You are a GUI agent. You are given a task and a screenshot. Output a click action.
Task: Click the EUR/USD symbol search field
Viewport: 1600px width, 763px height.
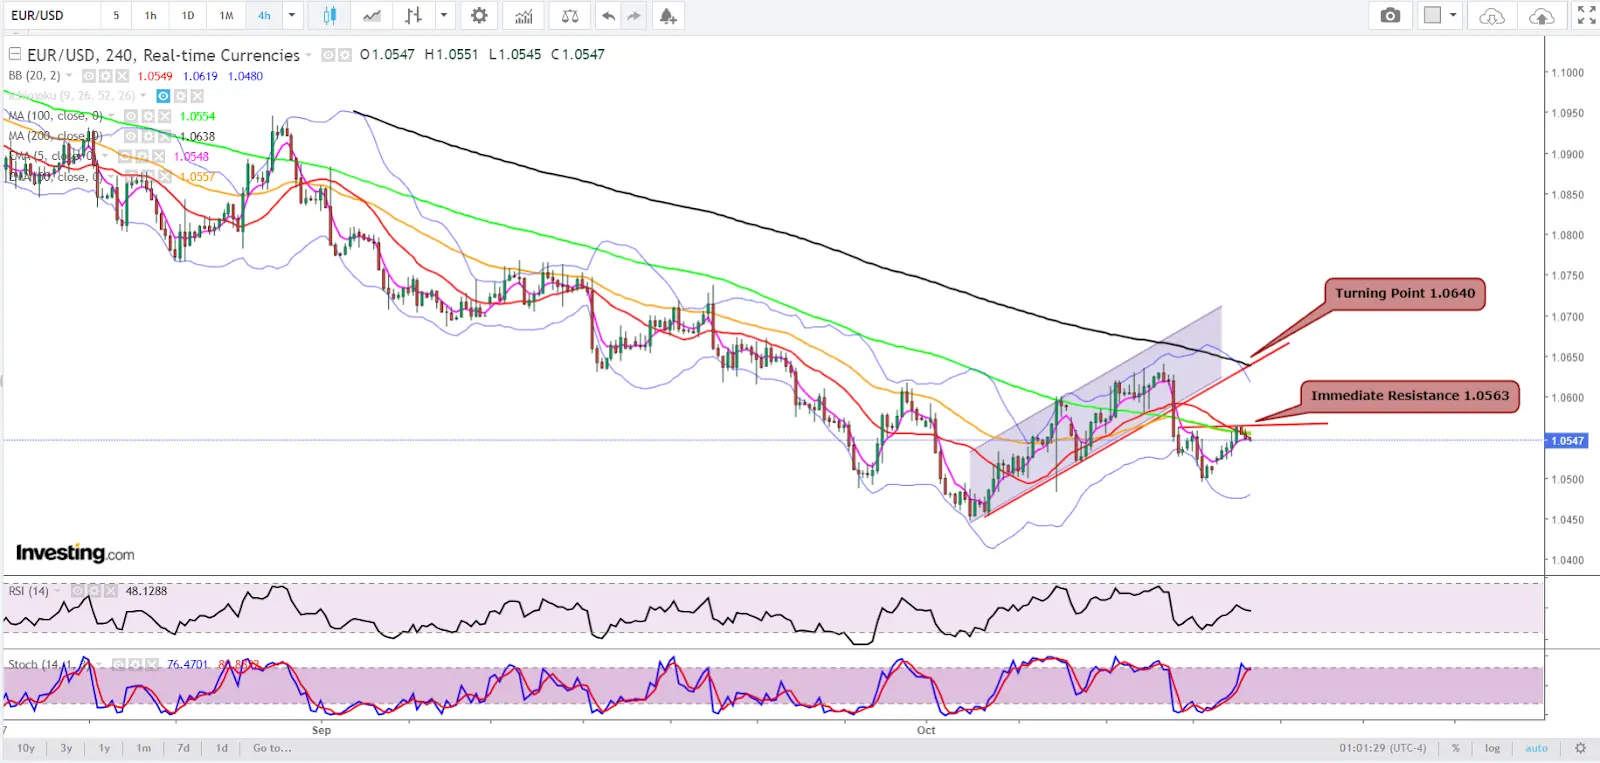(50, 16)
